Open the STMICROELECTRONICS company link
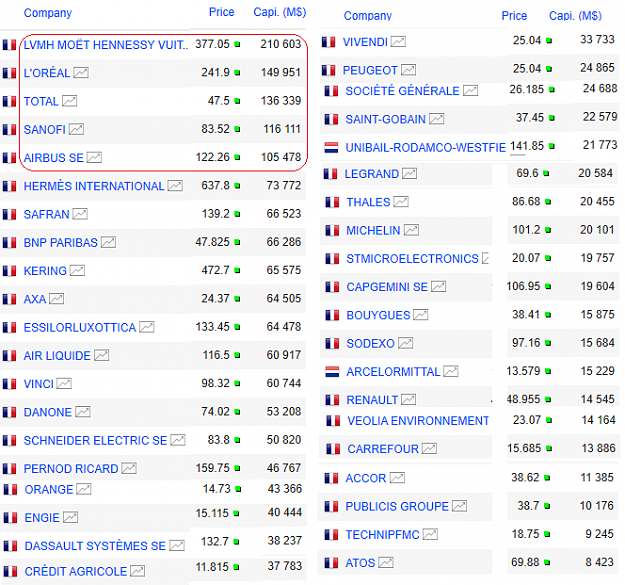 pyautogui.click(x=412, y=259)
